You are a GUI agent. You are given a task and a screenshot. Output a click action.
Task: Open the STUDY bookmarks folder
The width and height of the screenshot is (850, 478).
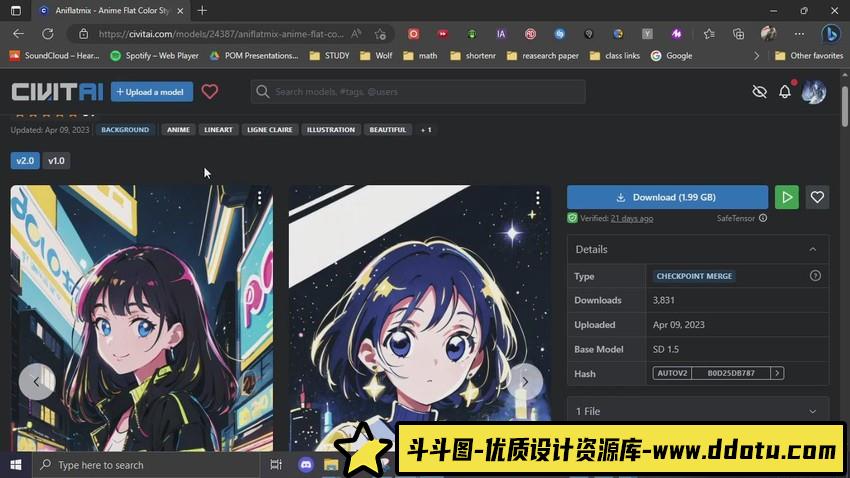pos(329,55)
